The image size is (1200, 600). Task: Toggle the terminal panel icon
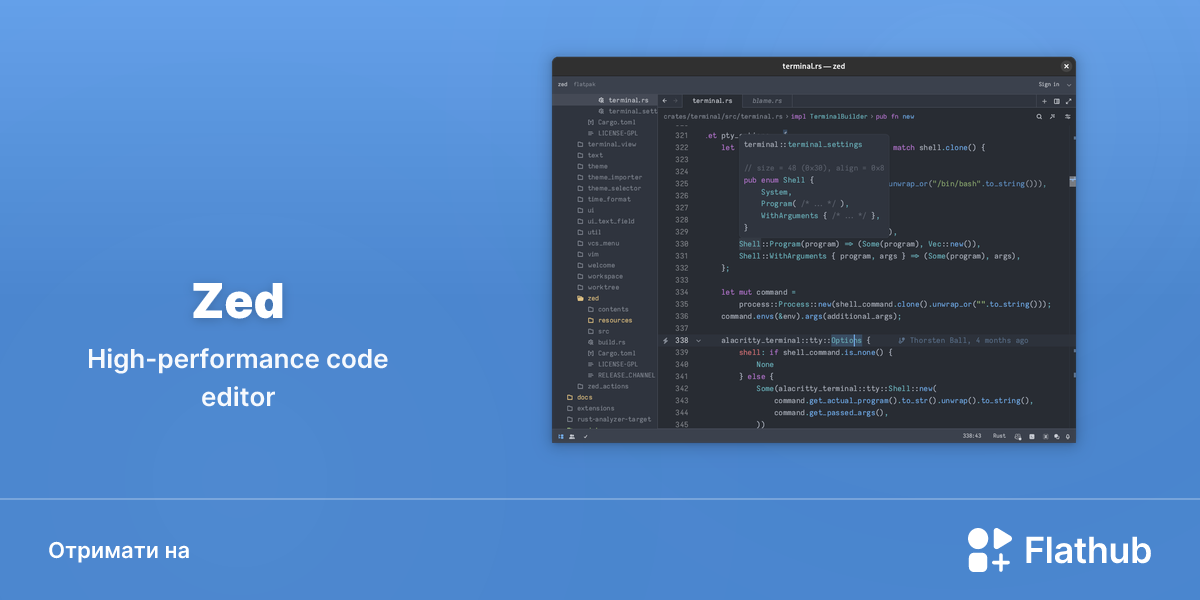[x=1031, y=436]
